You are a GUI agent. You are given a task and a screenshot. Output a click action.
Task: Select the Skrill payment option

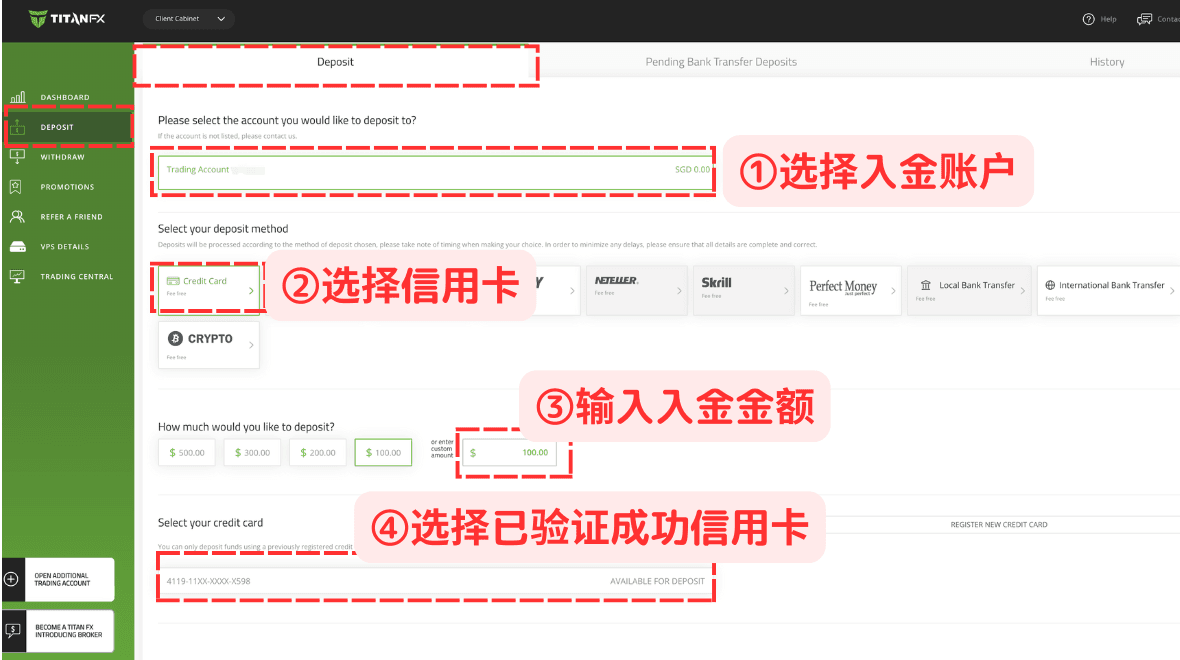743,290
